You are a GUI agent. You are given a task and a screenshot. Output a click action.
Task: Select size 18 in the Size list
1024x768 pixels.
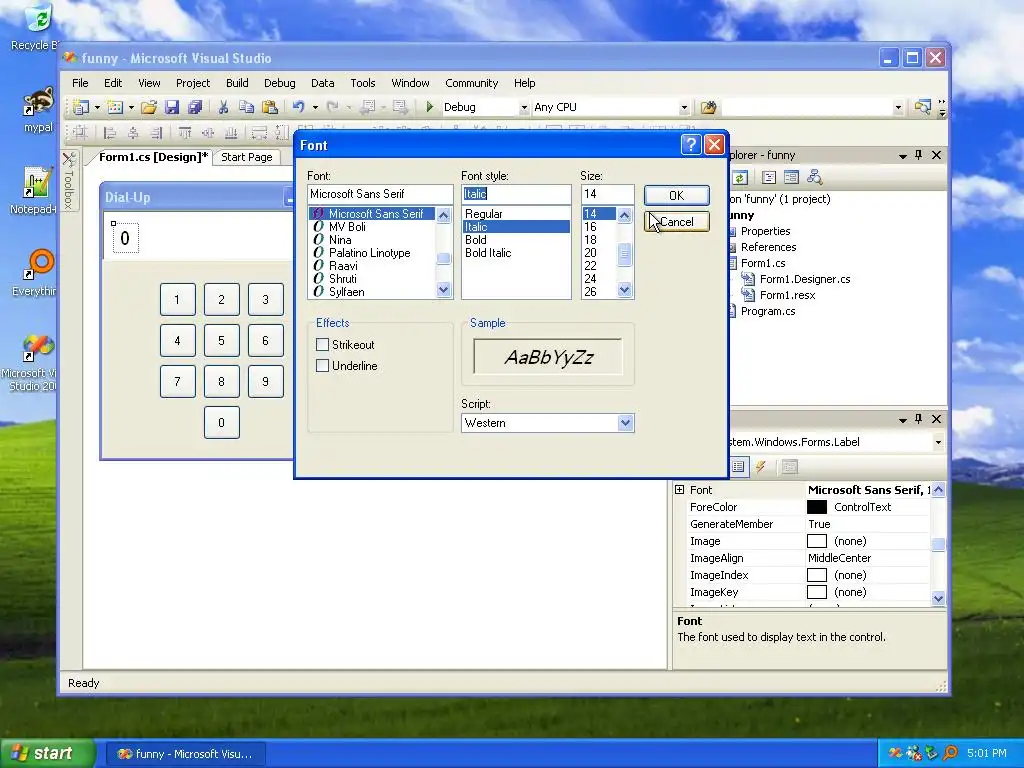590,240
